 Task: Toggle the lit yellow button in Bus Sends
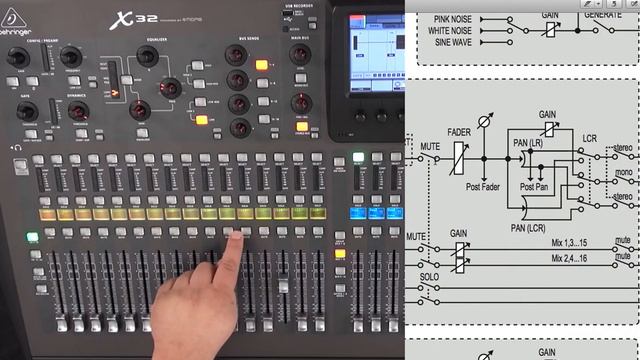point(262,64)
